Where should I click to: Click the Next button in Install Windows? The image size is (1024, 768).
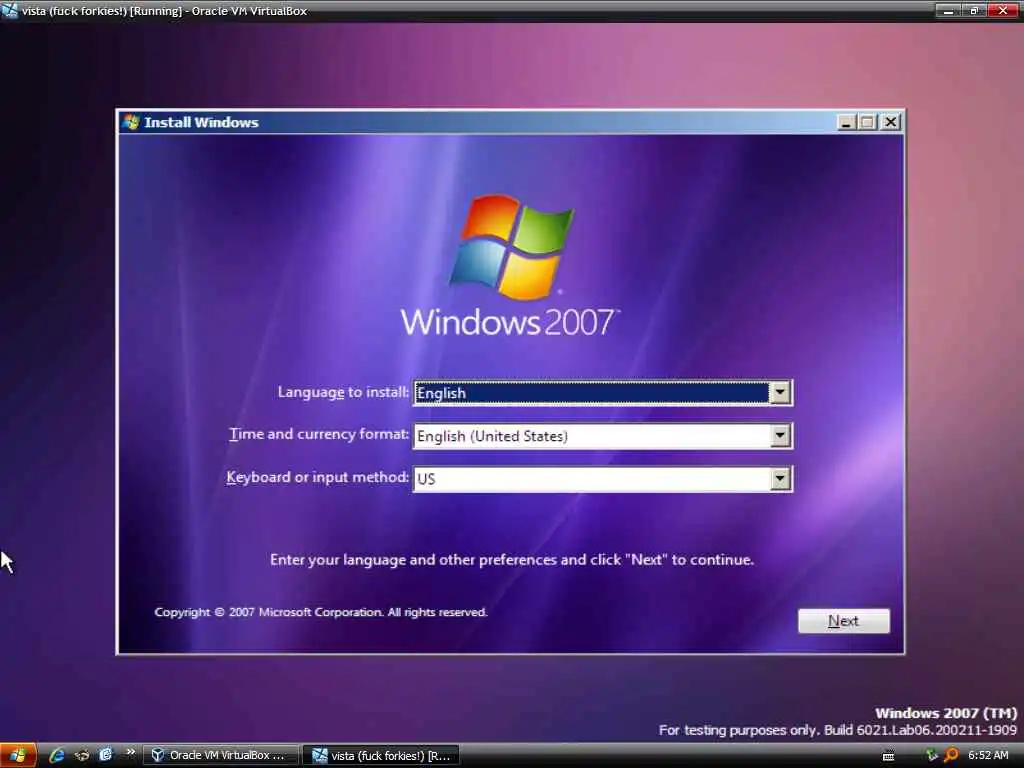pos(844,621)
